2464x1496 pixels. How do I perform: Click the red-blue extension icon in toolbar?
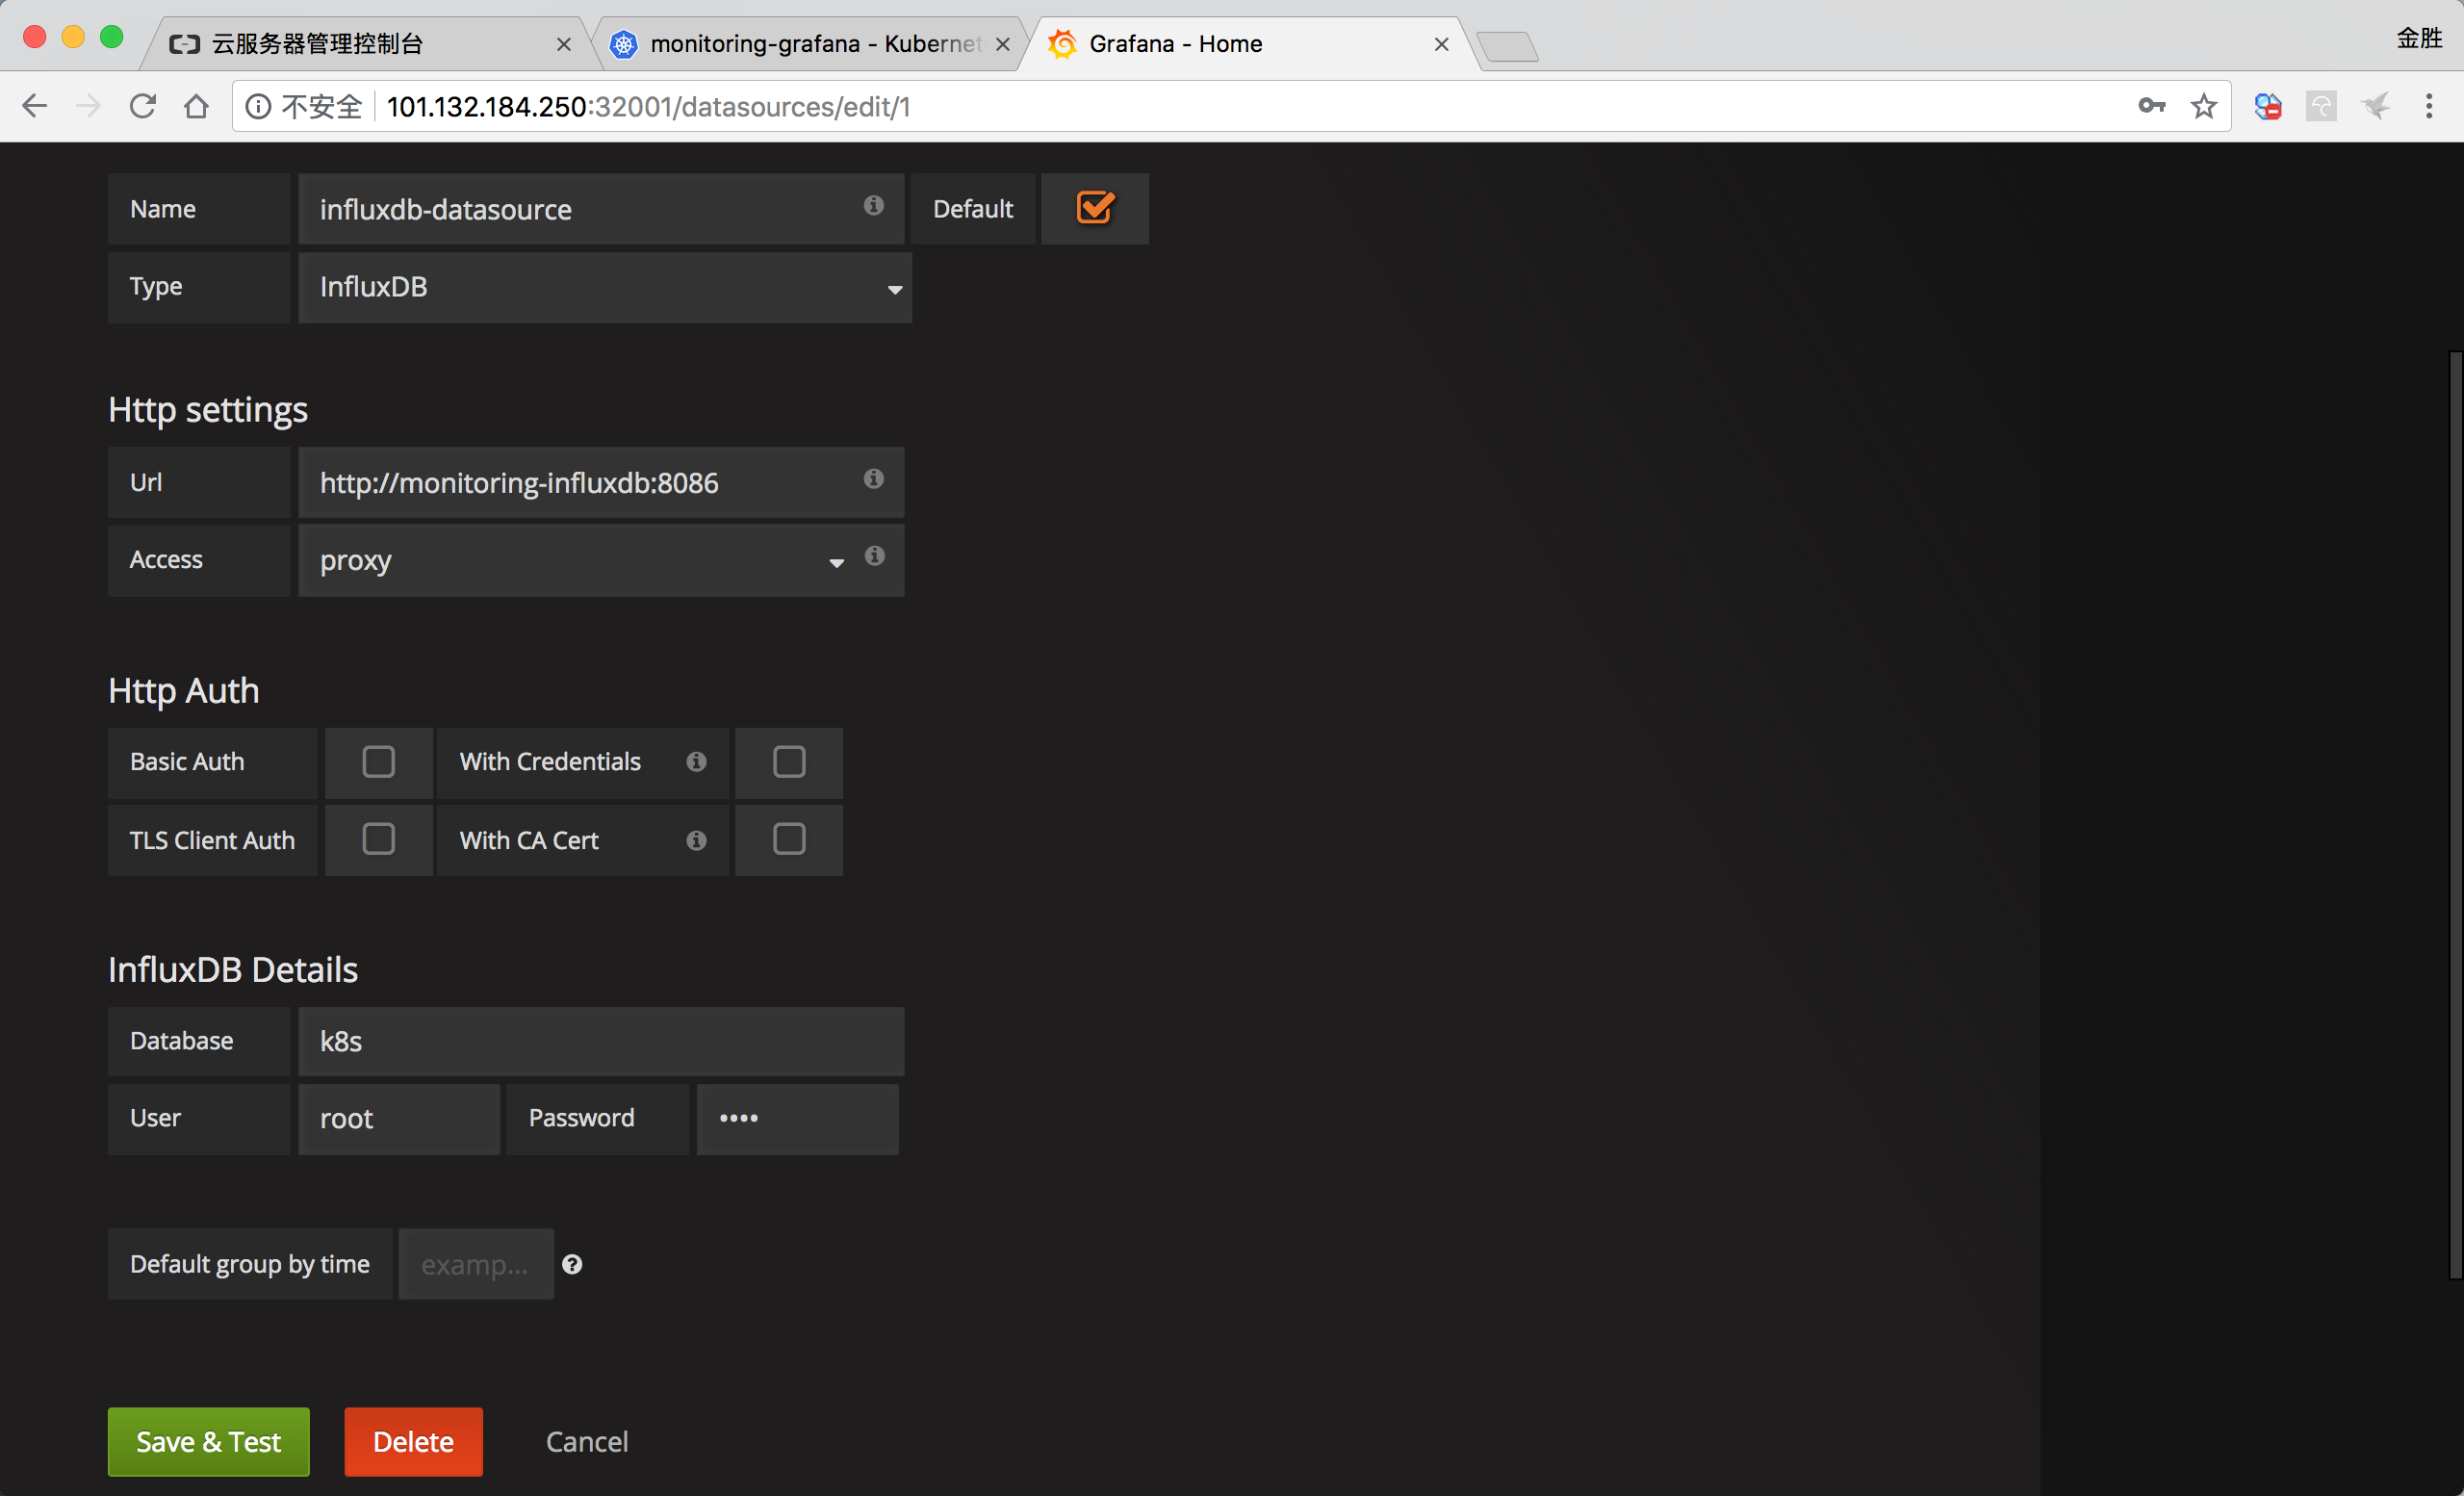pyautogui.click(x=2268, y=106)
